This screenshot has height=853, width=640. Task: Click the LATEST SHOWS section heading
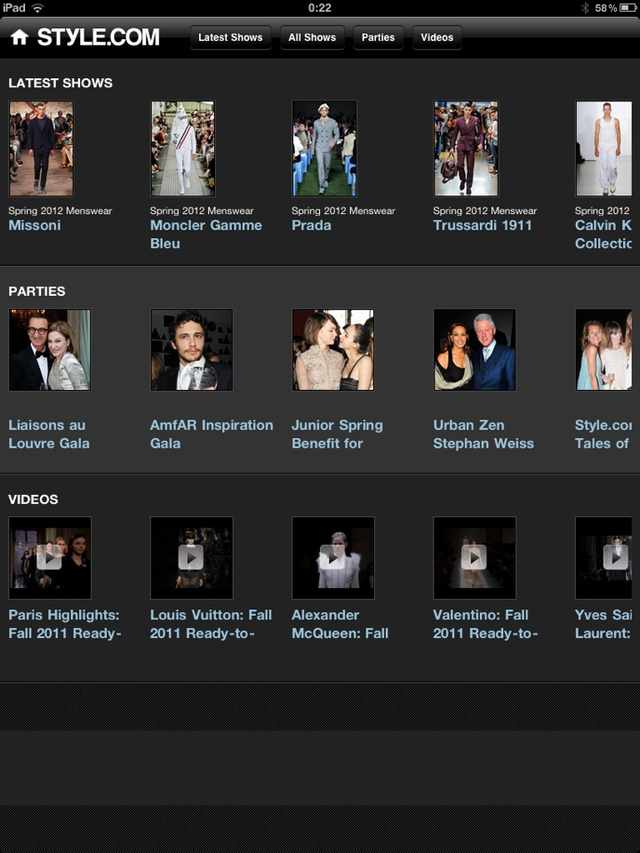click(60, 83)
